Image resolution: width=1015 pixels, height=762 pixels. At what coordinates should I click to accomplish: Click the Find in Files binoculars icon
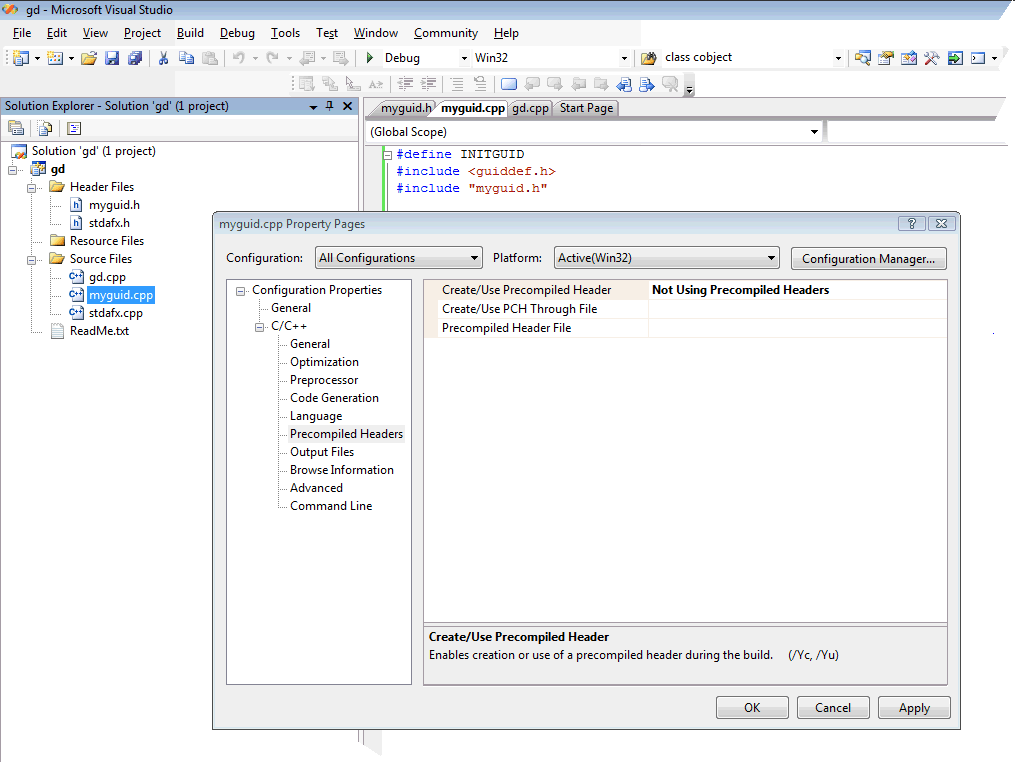click(648, 58)
